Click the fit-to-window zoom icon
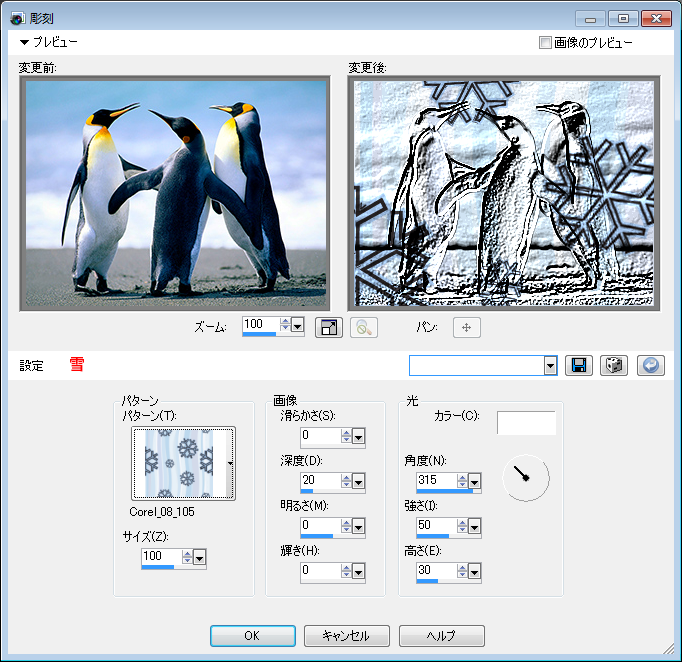The height and width of the screenshot is (662, 682). tap(329, 327)
